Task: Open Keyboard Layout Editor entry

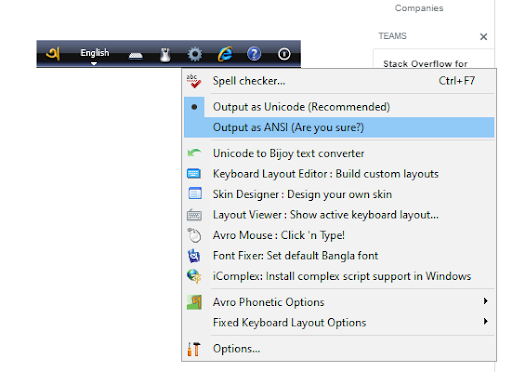Action: click(339, 174)
